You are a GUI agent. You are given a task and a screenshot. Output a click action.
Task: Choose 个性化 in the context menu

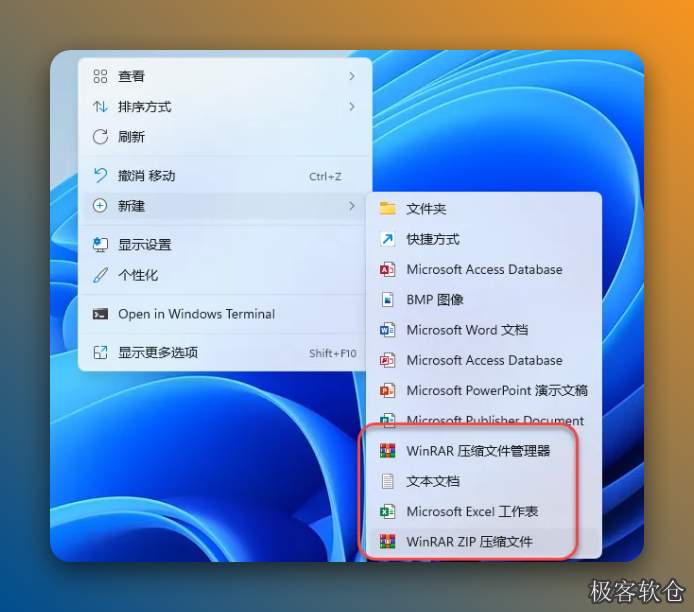click(x=225, y=275)
